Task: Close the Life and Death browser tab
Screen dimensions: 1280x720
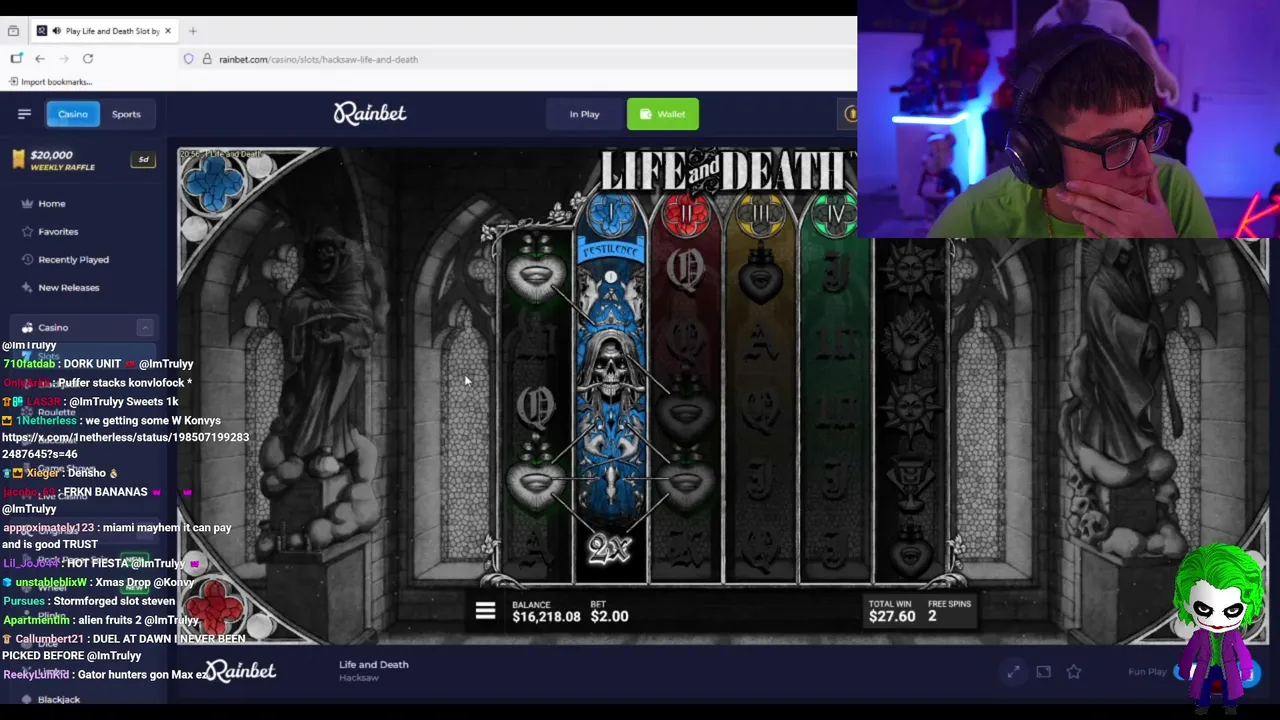Action: (x=168, y=31)
